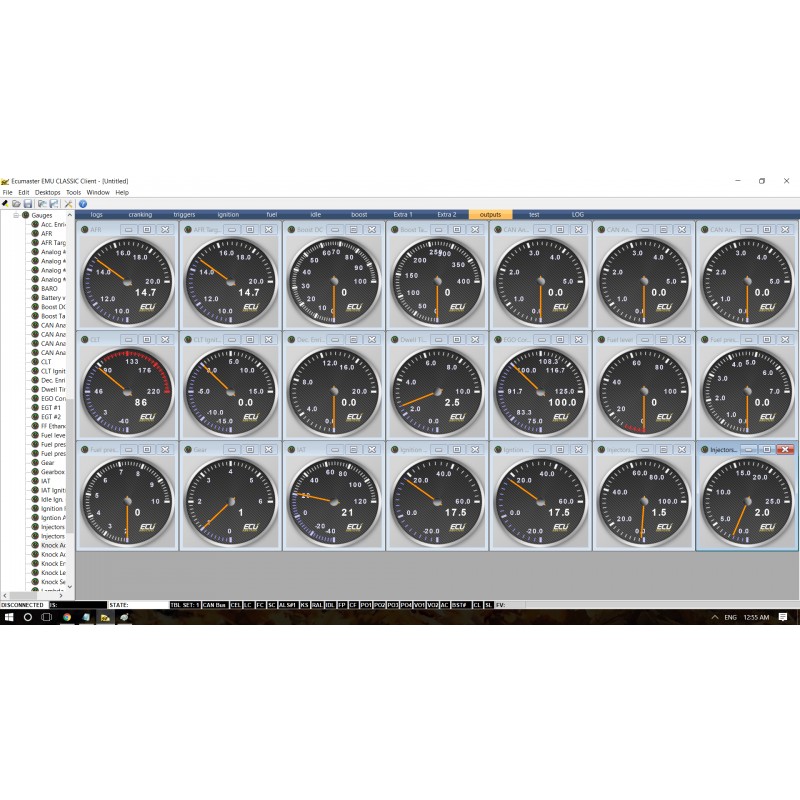Viewport: 800px width, 800px height.
Task: Switch to the fuel desktop tab
Action: tap(272, 215)
